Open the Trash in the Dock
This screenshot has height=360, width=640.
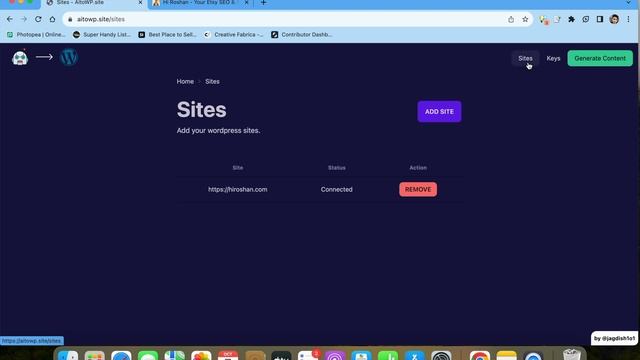(571, 355)
